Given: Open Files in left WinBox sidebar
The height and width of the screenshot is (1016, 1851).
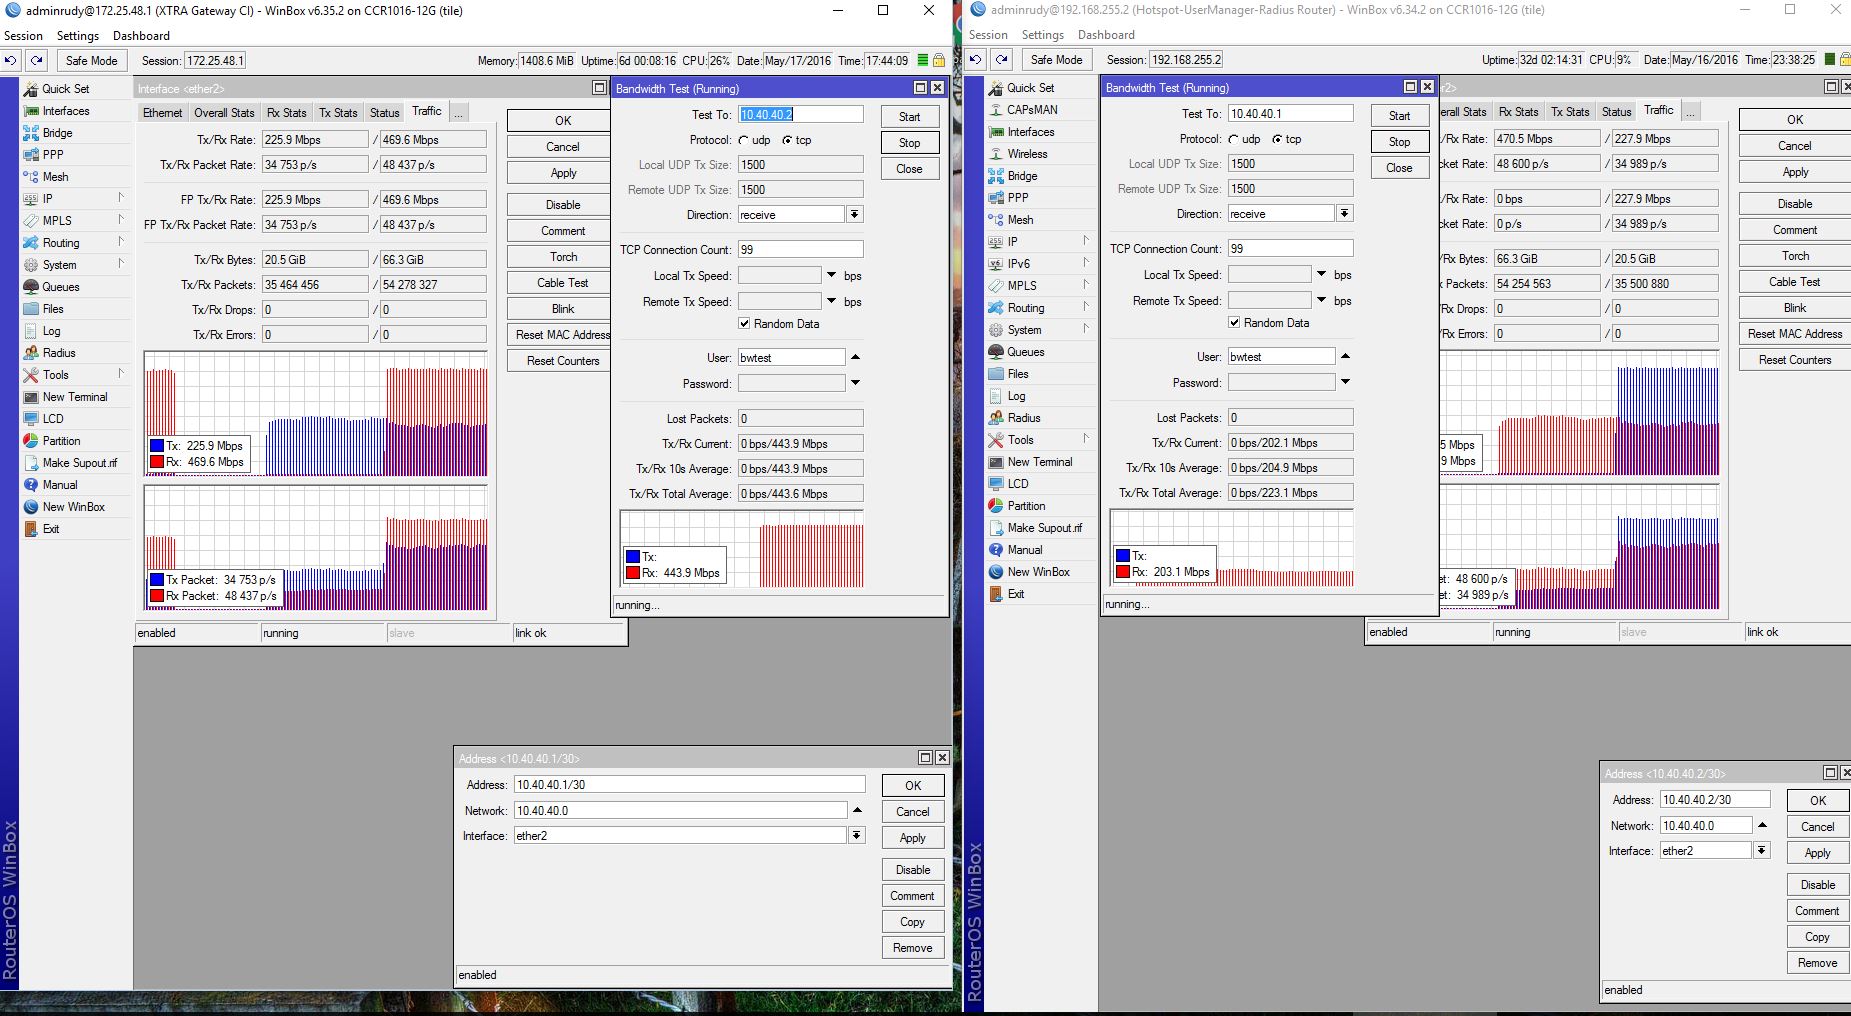Looking at the screenshot, I should [53, 309].
